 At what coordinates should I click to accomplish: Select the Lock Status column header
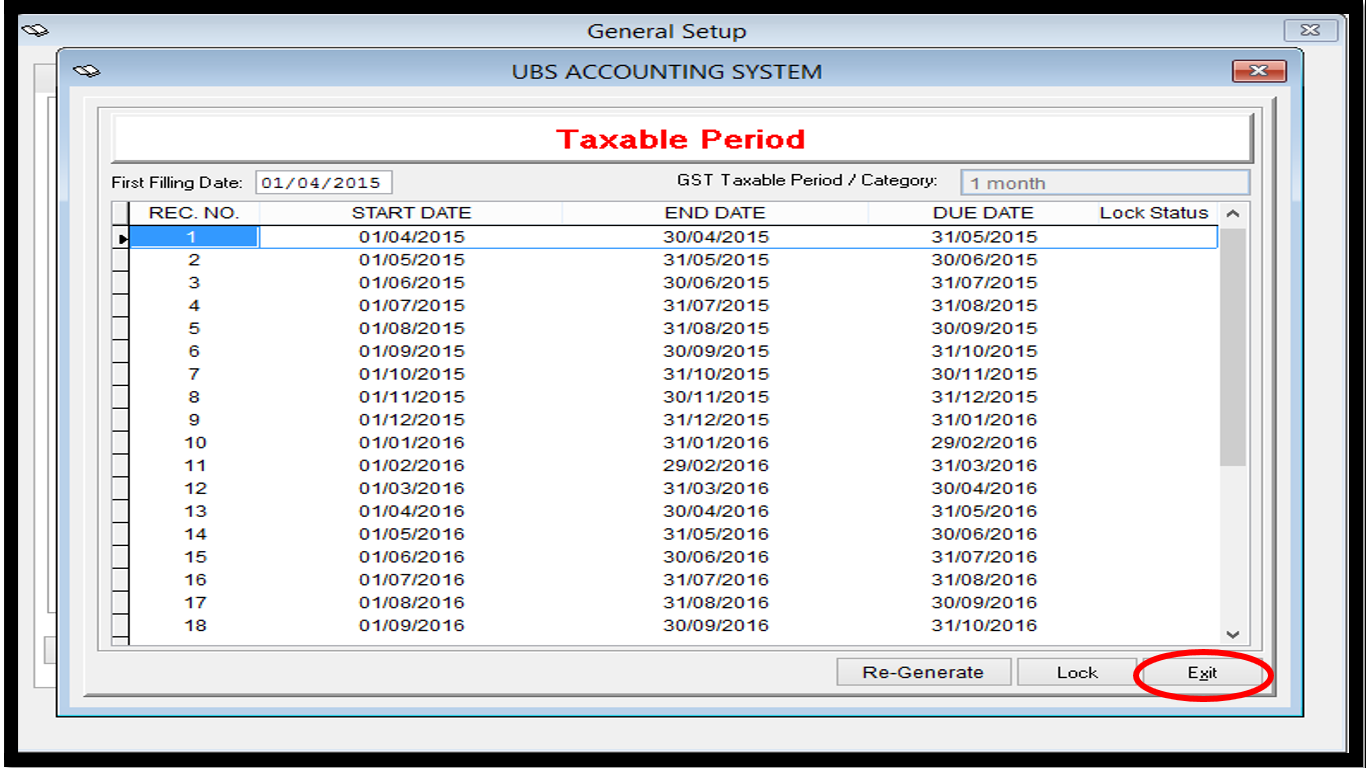click(1154, 213)
